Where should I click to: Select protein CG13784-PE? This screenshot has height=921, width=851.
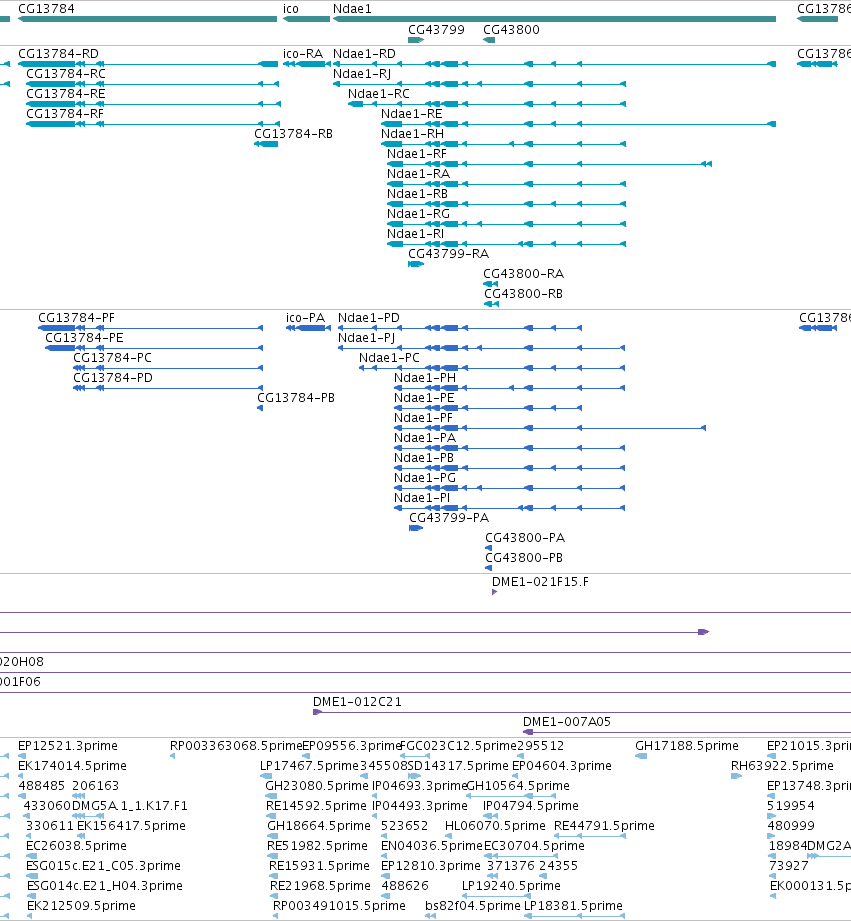coord(84,337)
